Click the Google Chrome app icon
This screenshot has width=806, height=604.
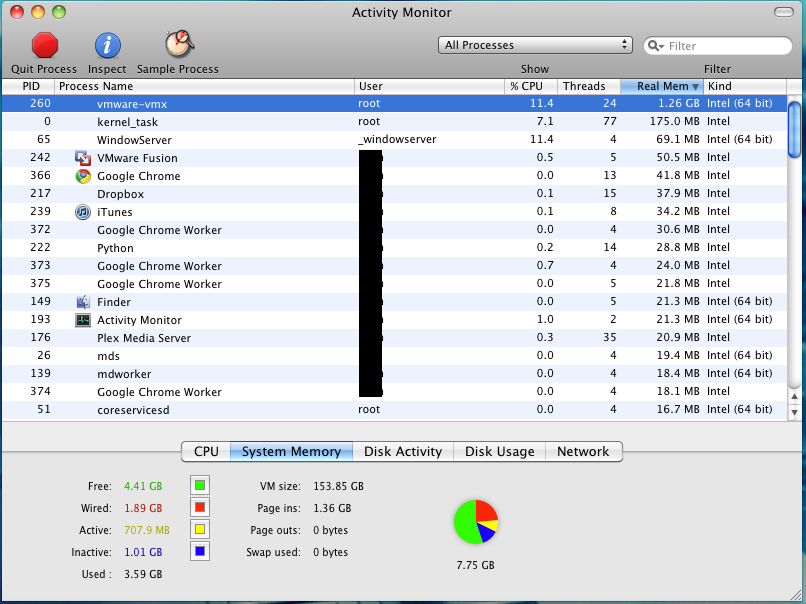(x=83, y=176)
